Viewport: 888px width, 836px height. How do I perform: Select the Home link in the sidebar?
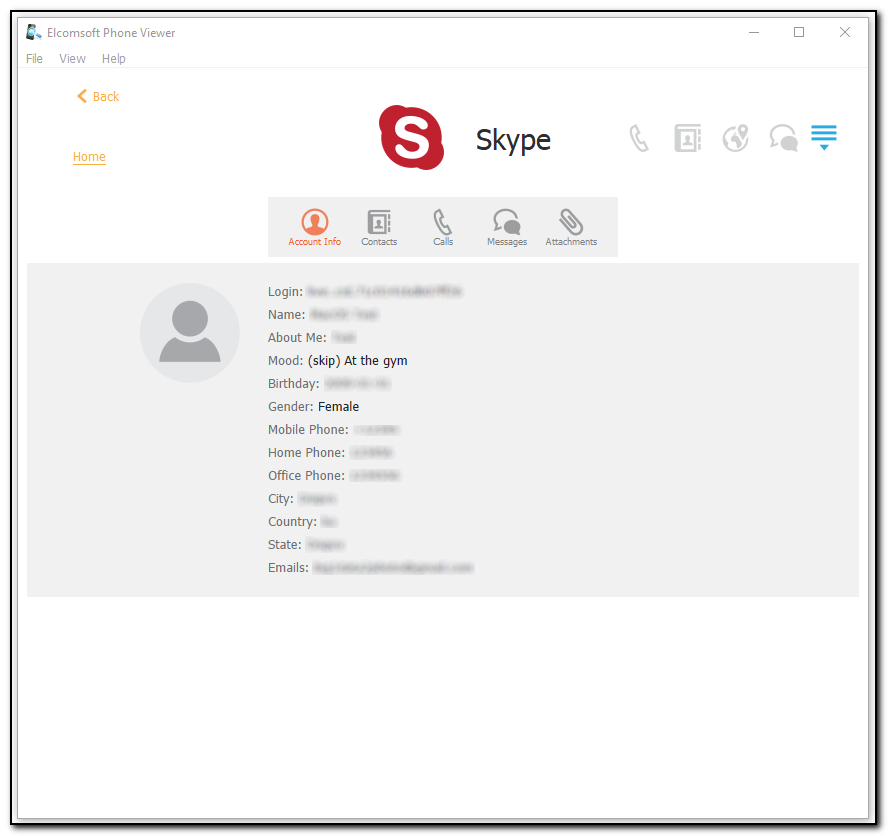pos(89,157)
